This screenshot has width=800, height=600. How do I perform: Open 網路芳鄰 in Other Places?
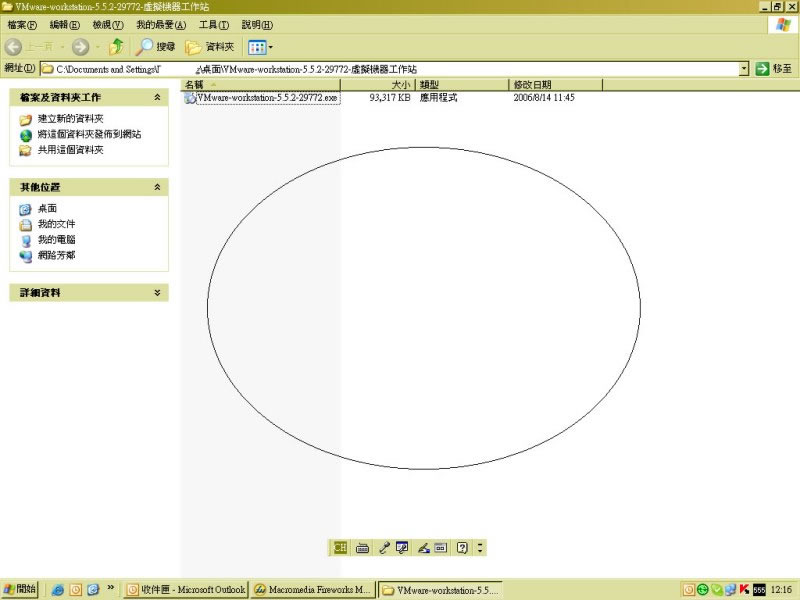[56, 255]
